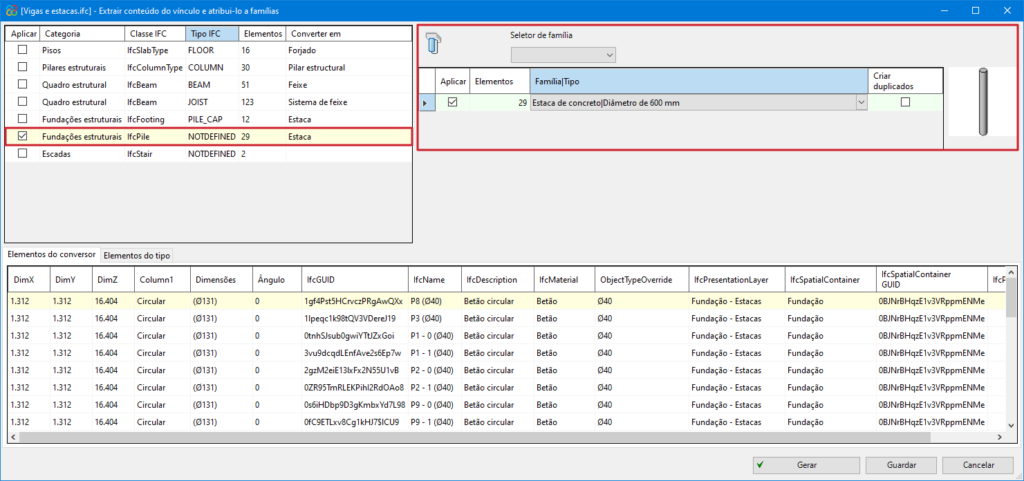Select the row named P1 - 0 (Ø40)

coord(506,335)
